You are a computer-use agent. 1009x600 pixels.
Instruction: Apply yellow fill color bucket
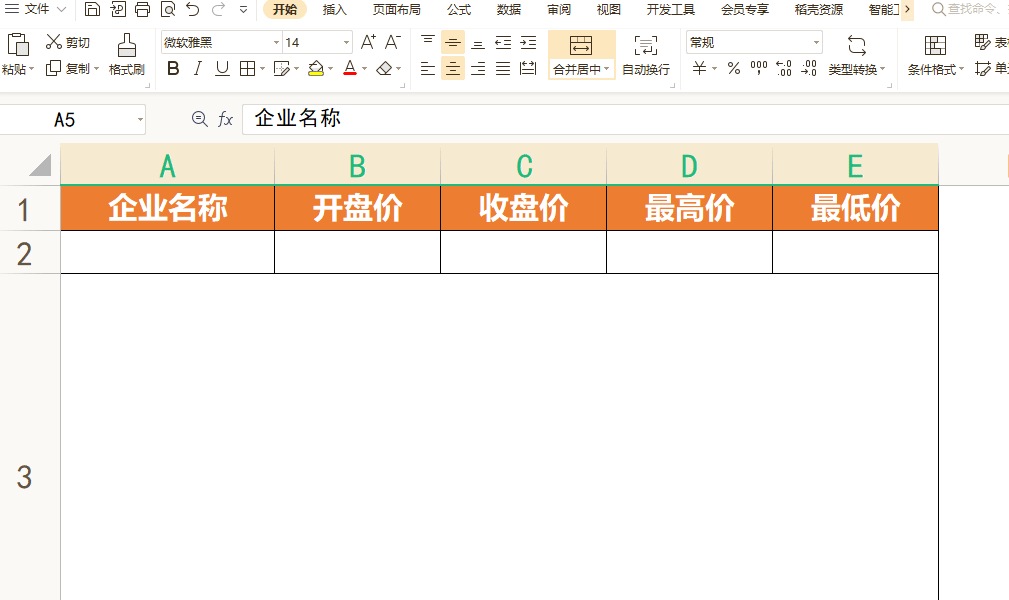[x=315, y=68]
